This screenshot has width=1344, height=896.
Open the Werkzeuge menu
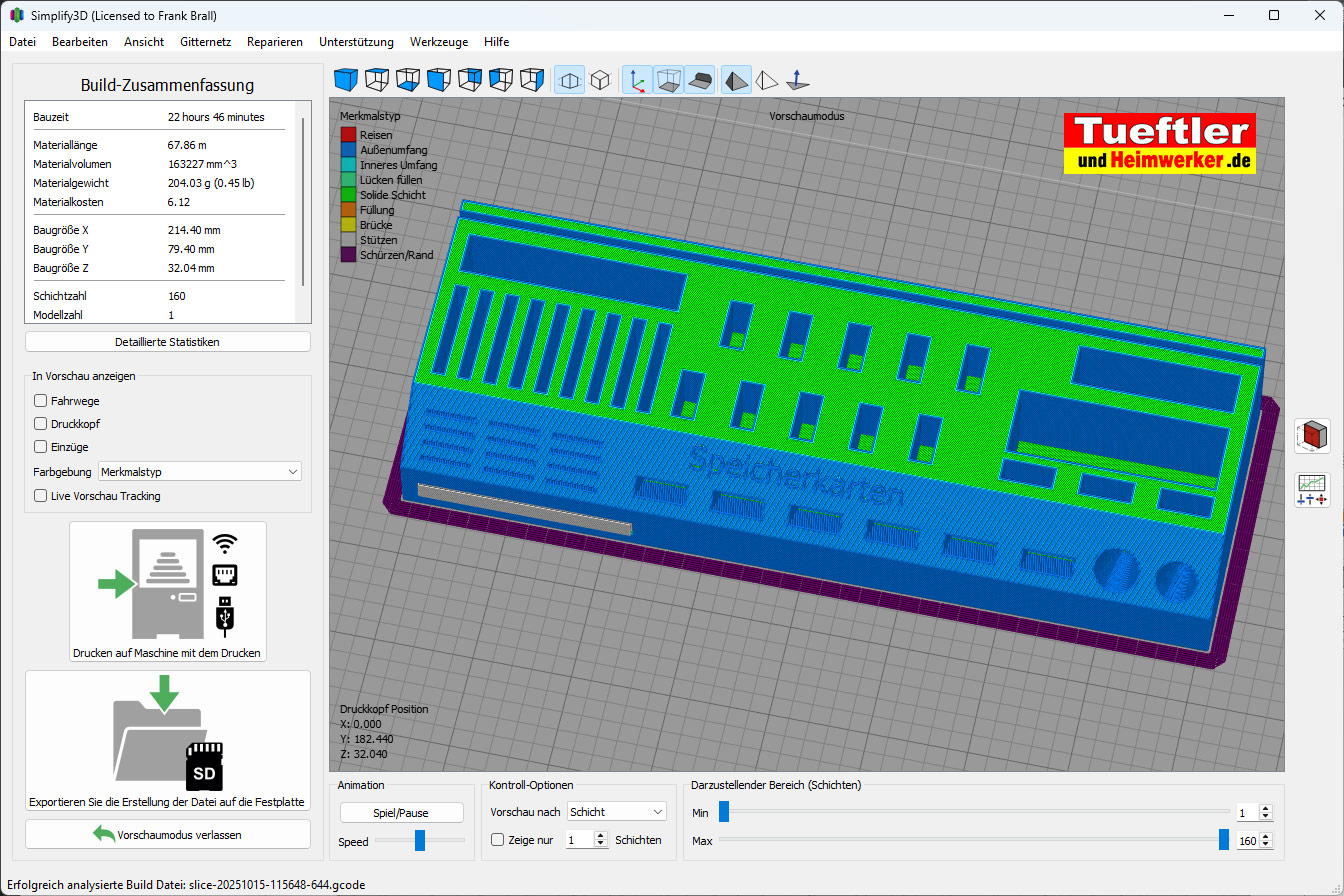[439, 42]
